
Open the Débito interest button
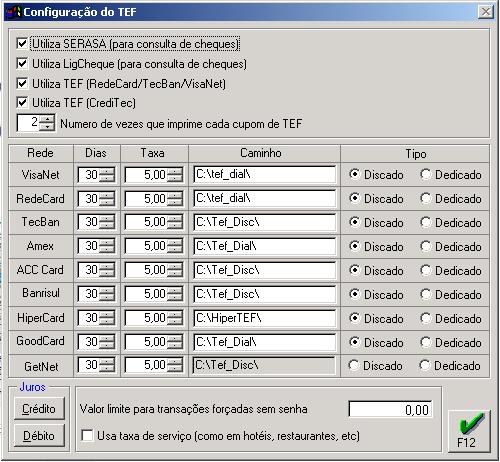tap(39, 436)
